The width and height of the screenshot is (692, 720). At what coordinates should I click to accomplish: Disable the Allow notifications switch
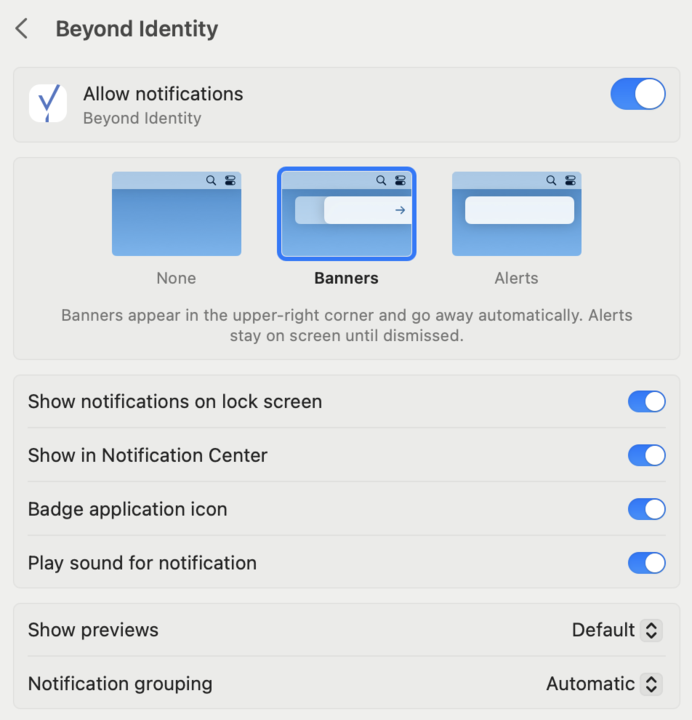pos(637,94)
